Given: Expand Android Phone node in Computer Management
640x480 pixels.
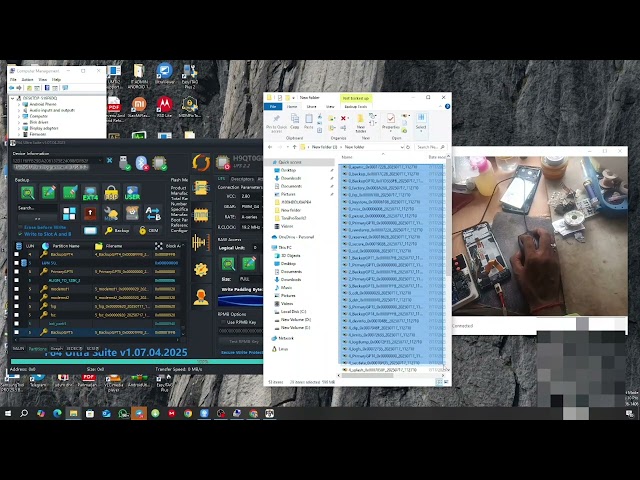Looking at the screenshot, I should pyautogui.click(x=18, y=104).
